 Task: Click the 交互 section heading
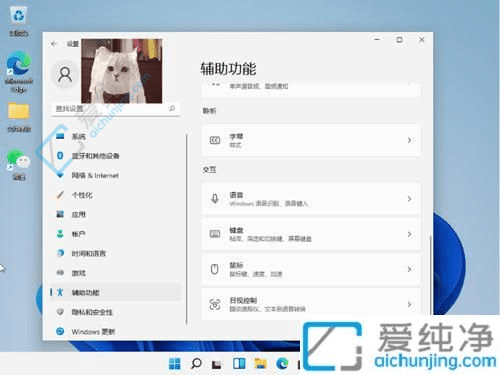point(209,170)
